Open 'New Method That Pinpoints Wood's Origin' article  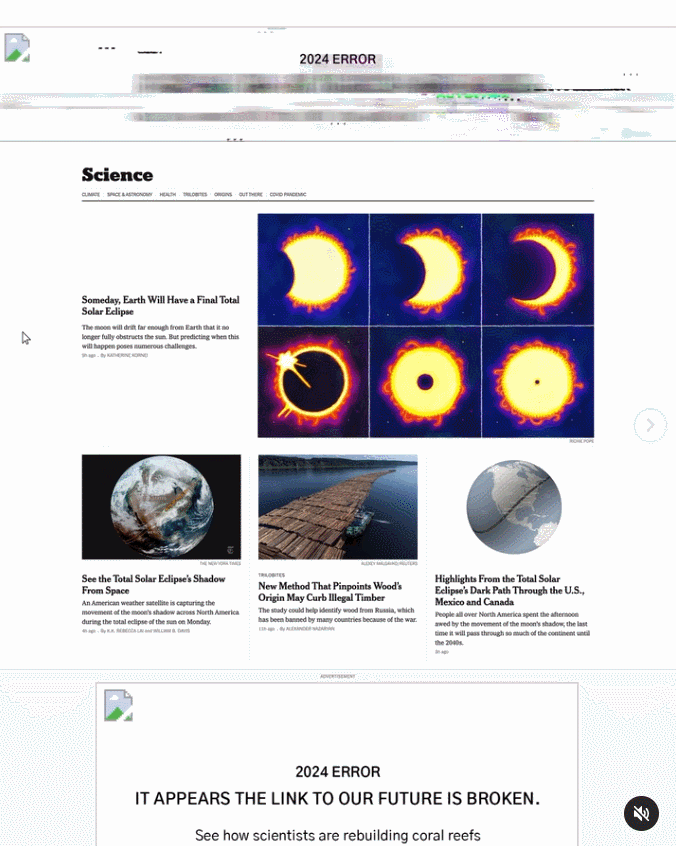tap(330, 591)
